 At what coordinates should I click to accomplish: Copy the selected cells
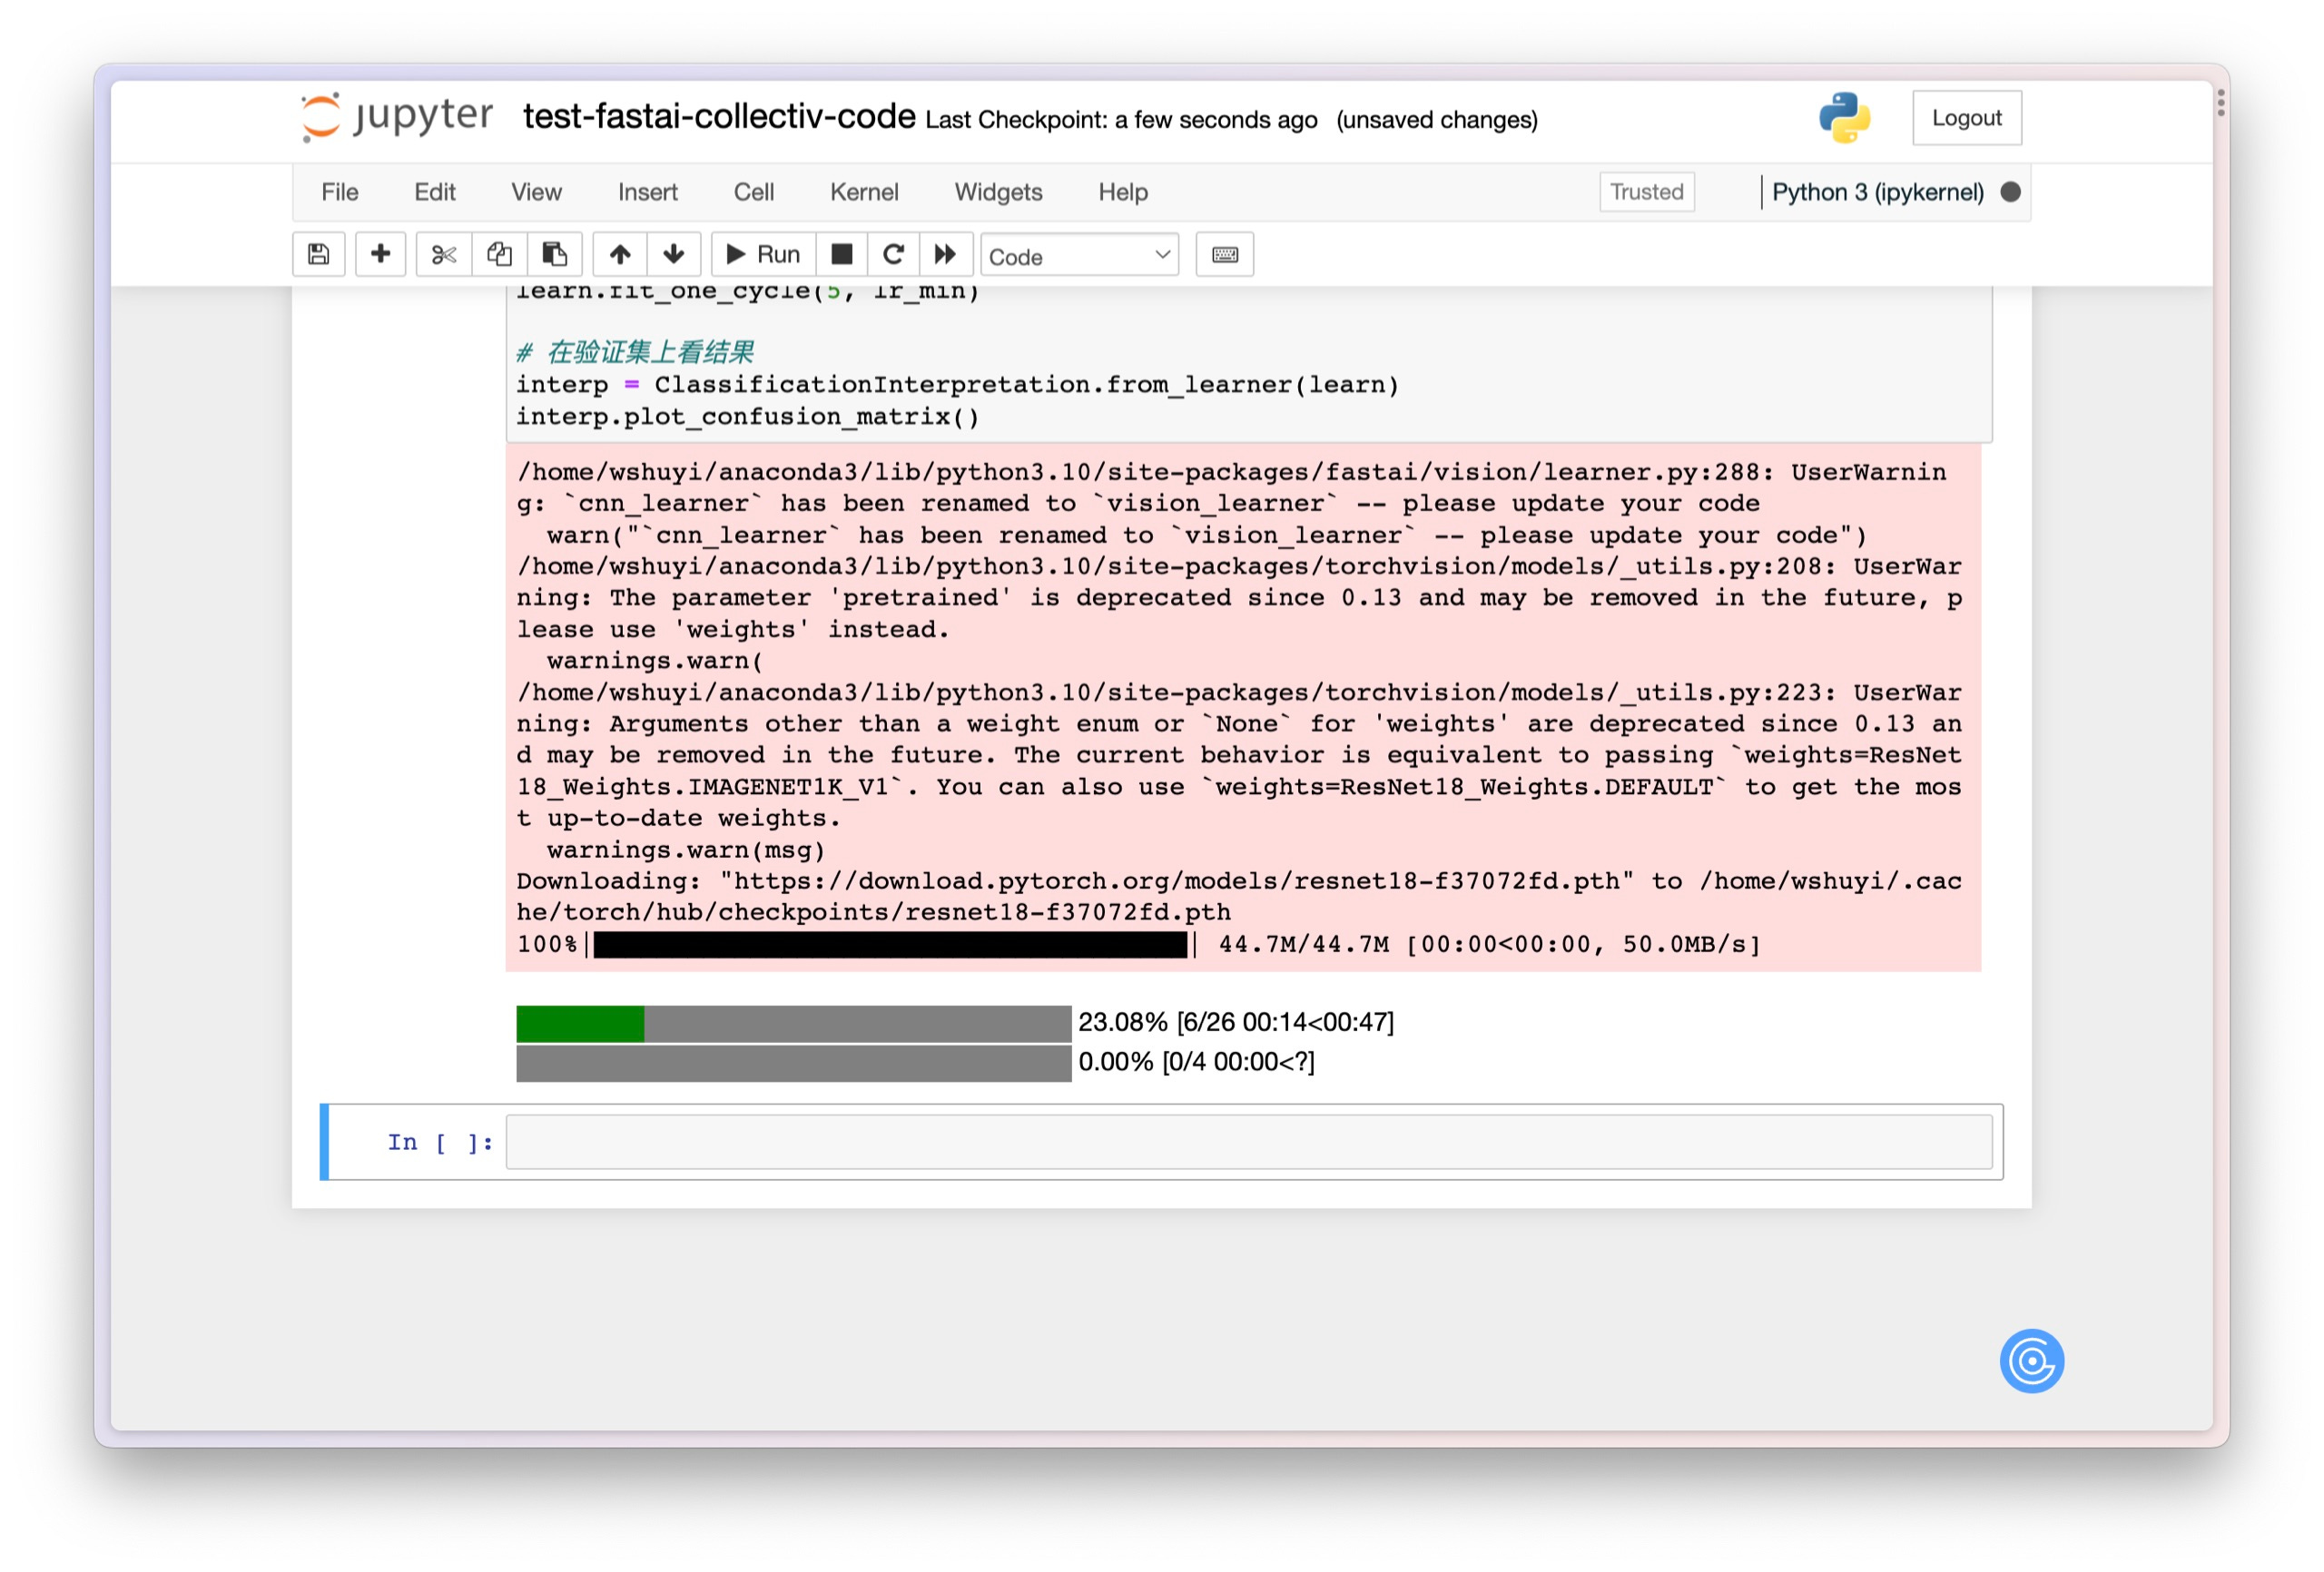click(498, 254)
